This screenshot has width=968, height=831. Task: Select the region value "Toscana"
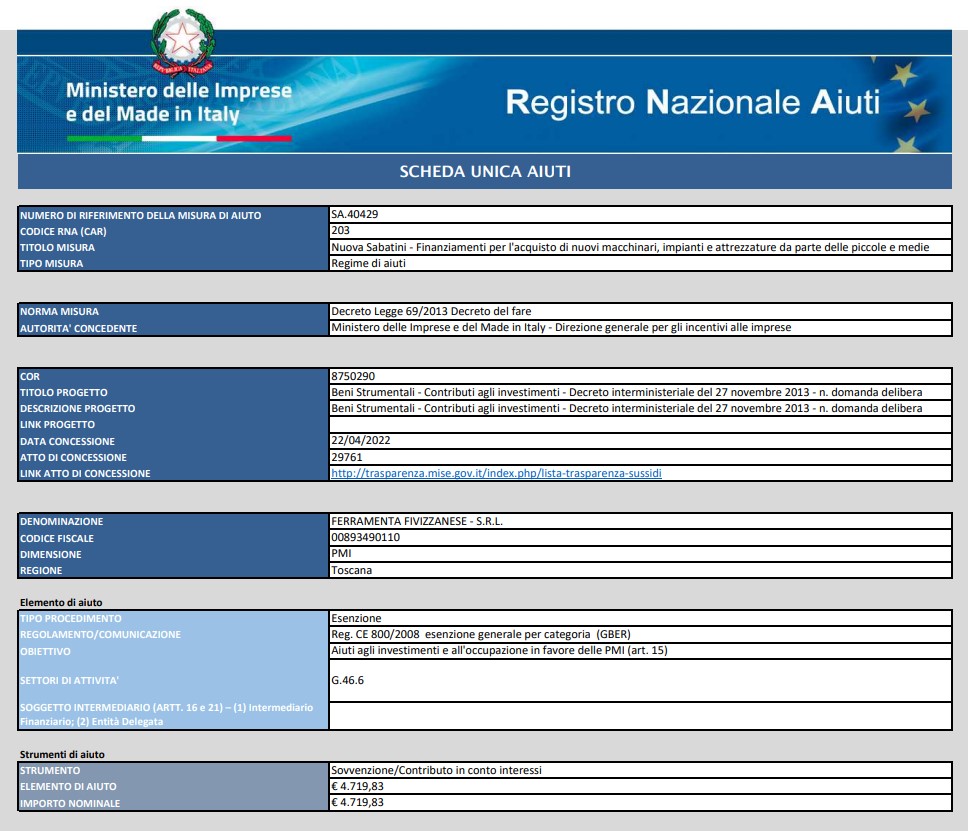(351, 570)
